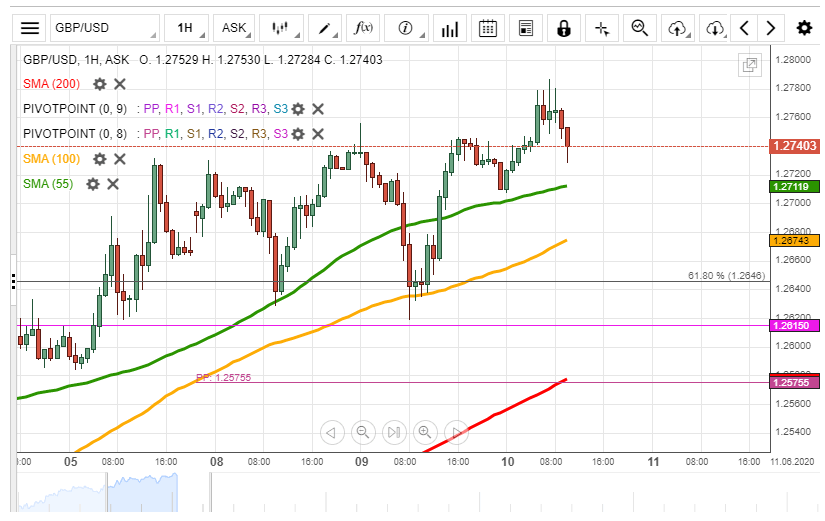Click the SMA (55) green label
Image resolution: width=825 pixels, height=521 pixels.
[48, 184]
